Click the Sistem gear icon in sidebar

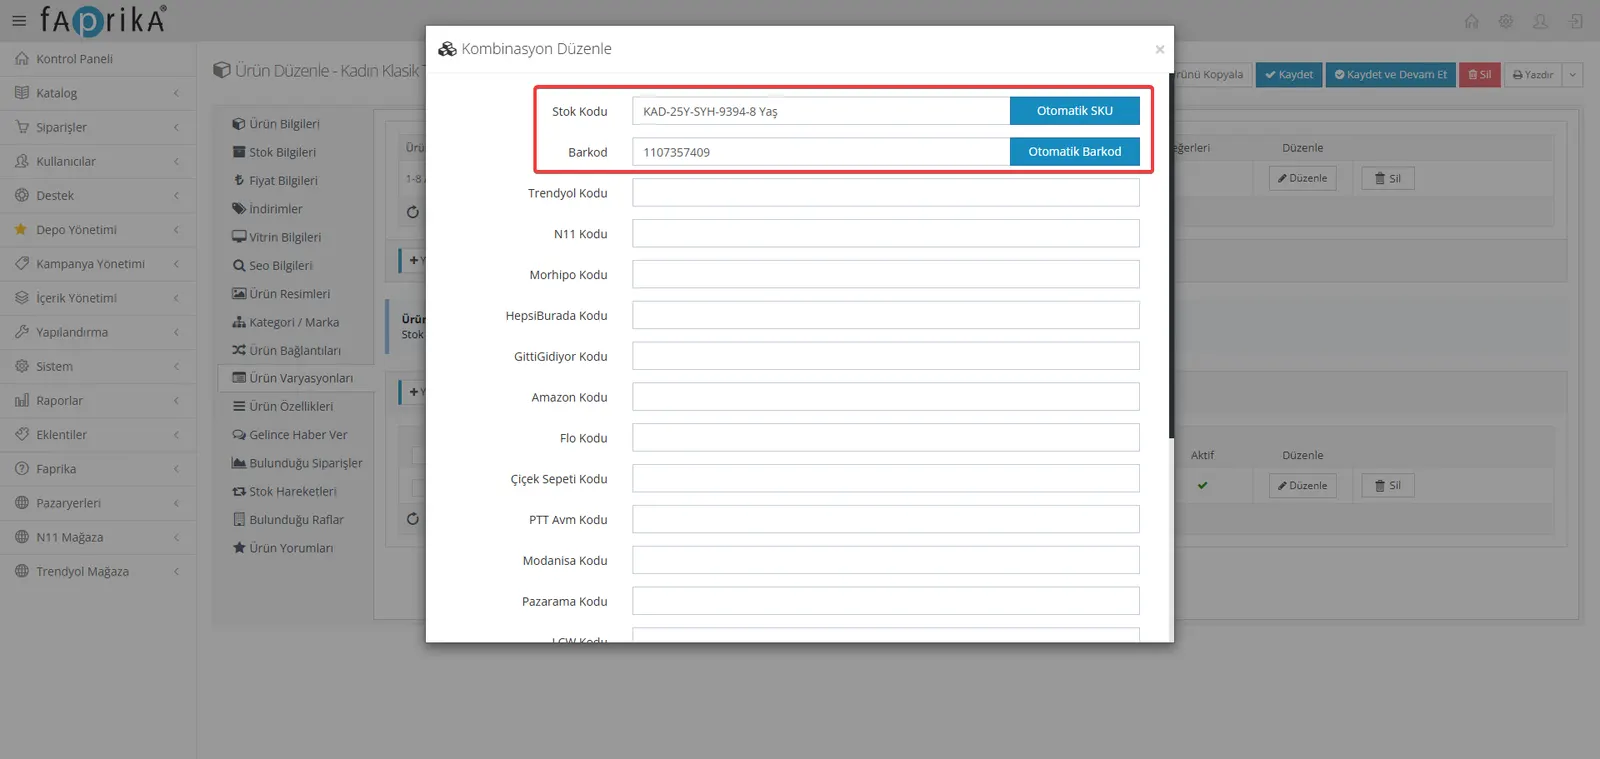click(22, 366)
